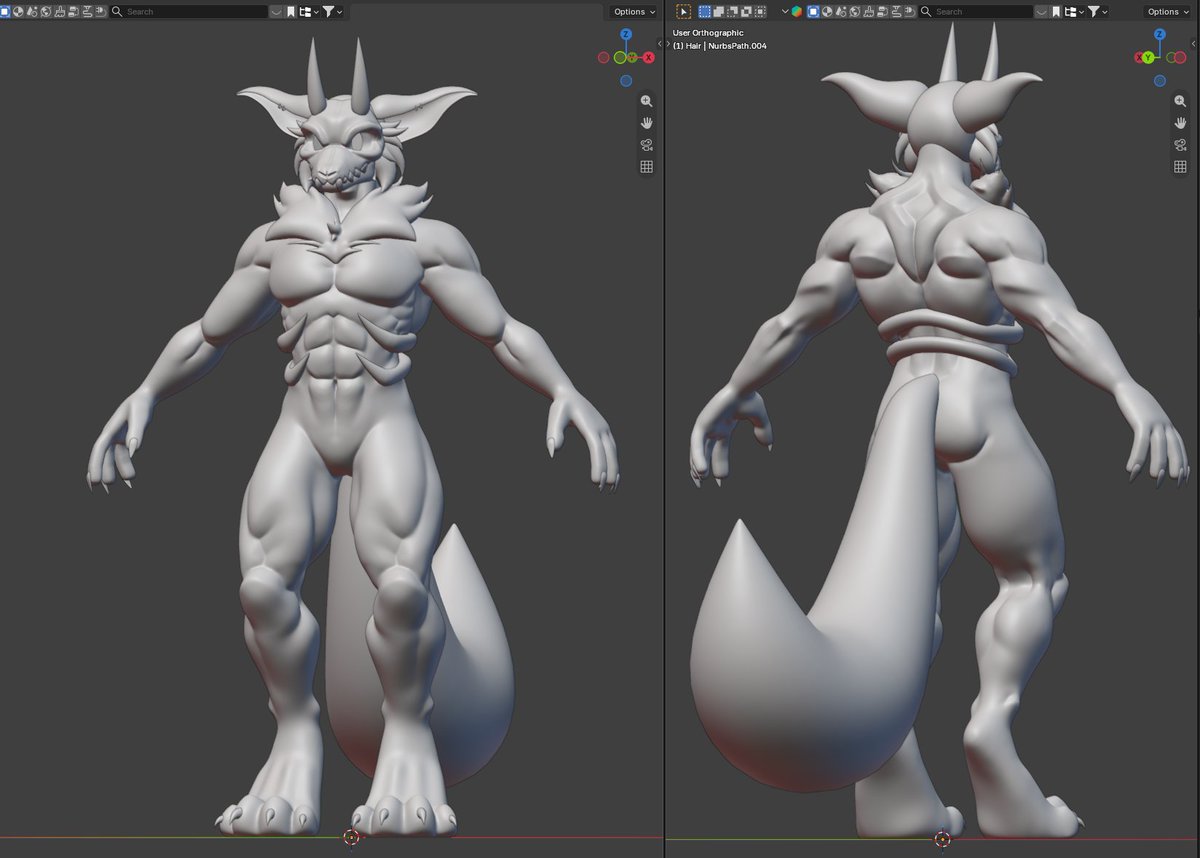Click the 'User Orthographic' viewport label
The height and width of the screenshot is (858, 1200).
coord(709,33)
